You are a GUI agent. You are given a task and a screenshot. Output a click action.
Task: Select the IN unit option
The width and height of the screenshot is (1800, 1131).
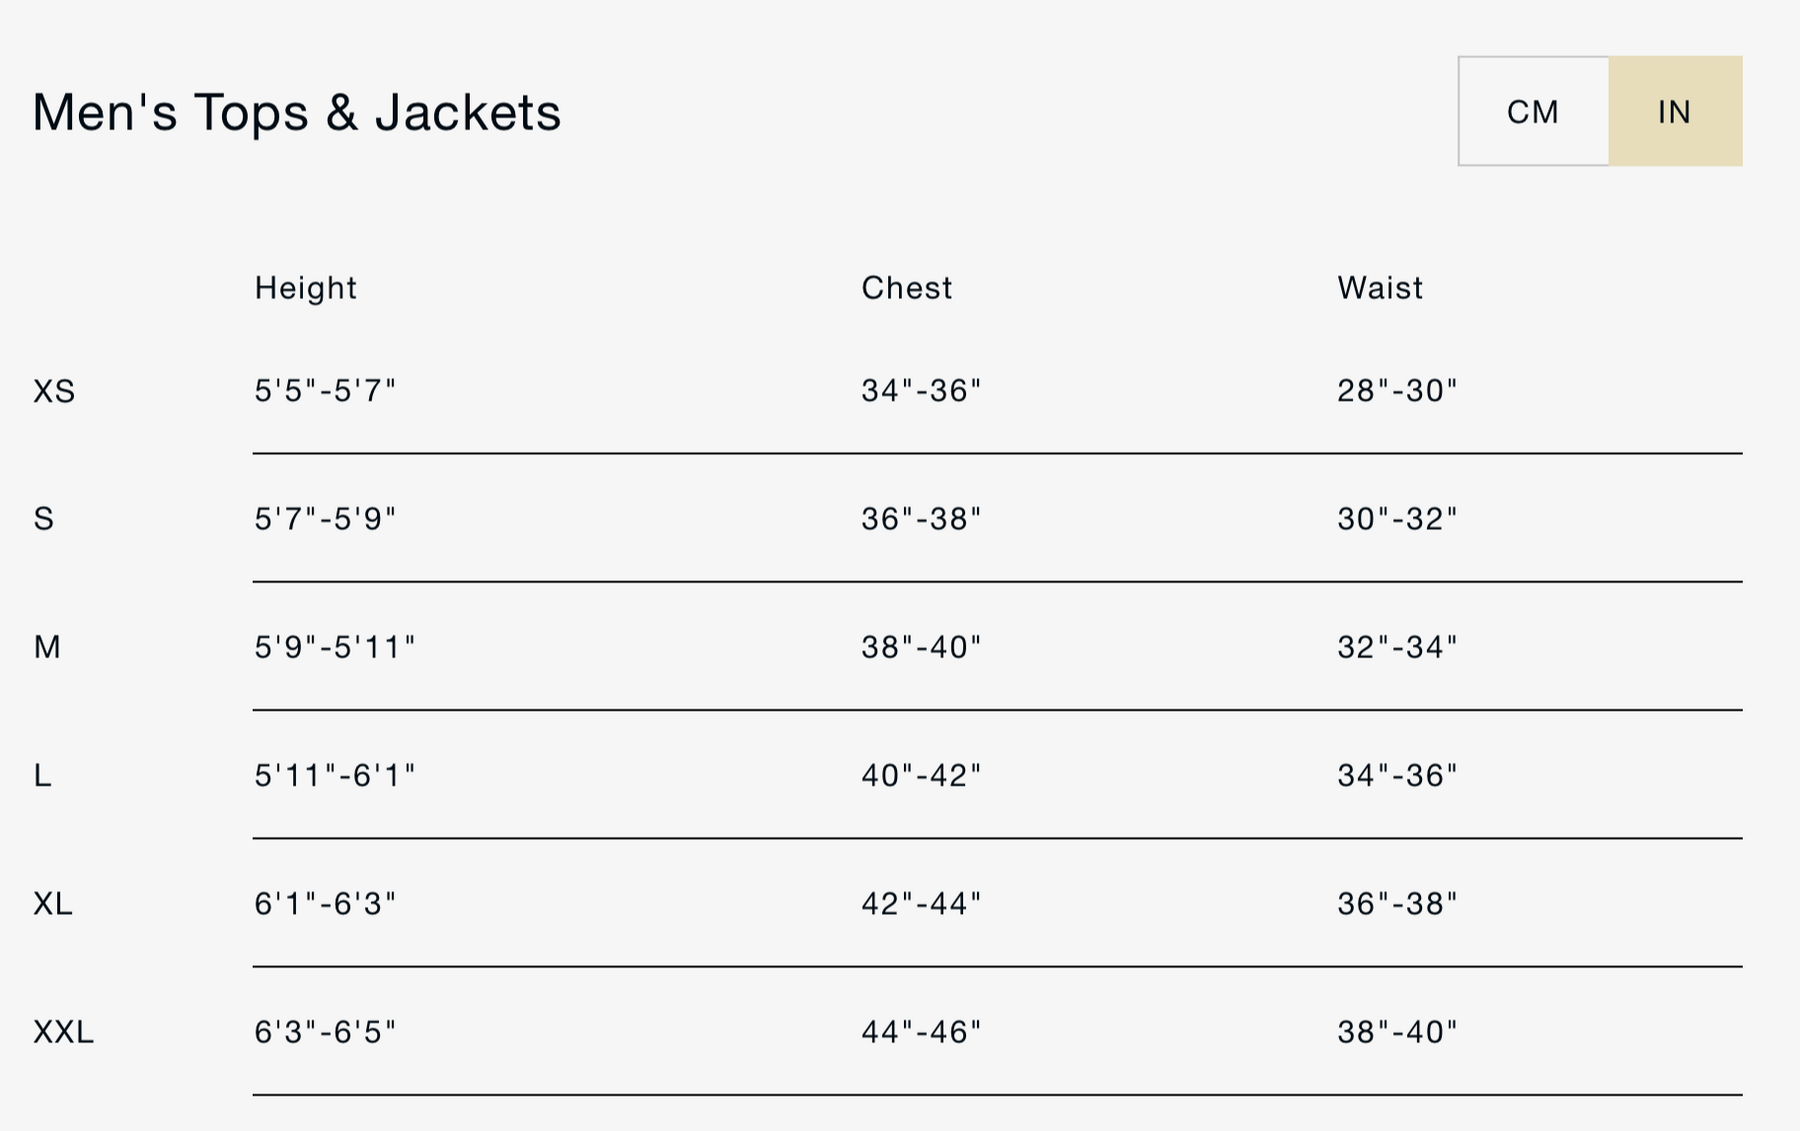pyautogui.click(x=1675, y=111)
